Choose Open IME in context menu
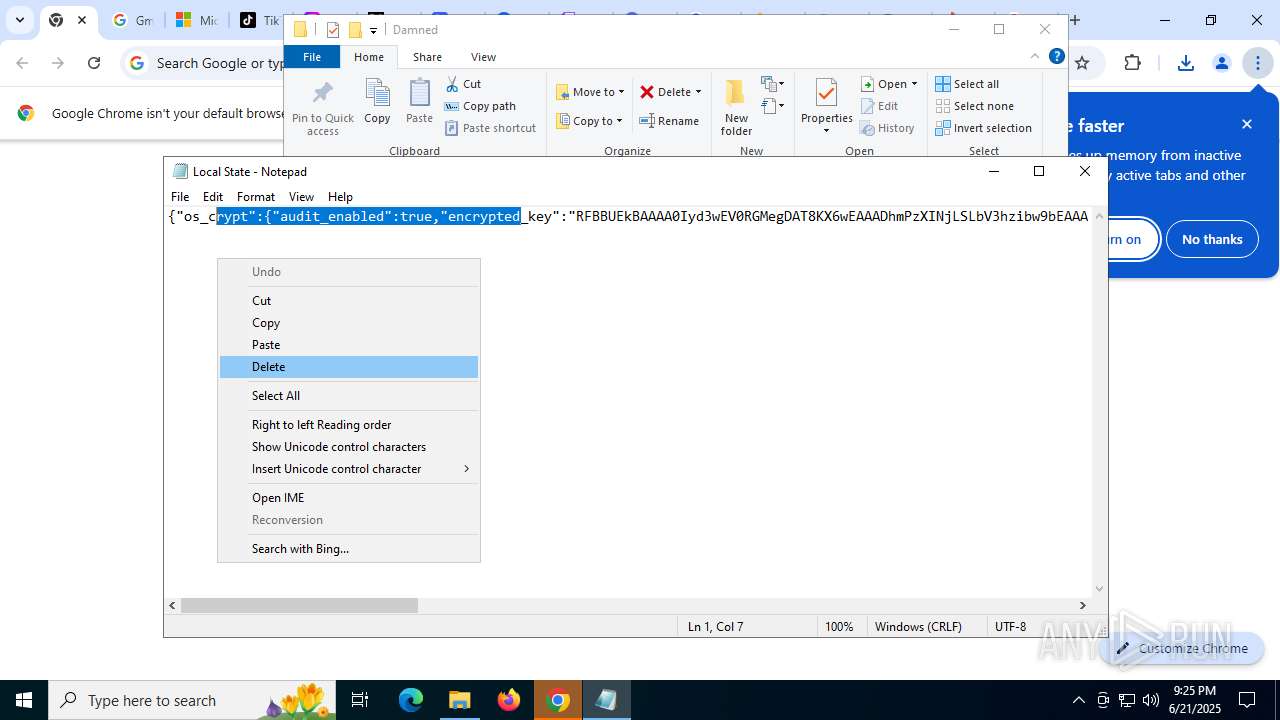 click(x=348, y=498)
